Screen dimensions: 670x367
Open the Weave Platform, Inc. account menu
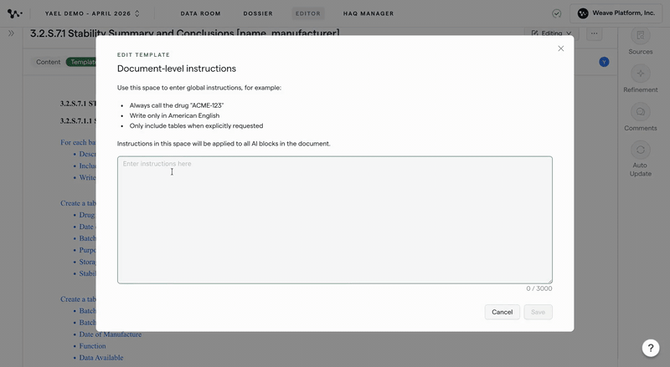point(616,13)
